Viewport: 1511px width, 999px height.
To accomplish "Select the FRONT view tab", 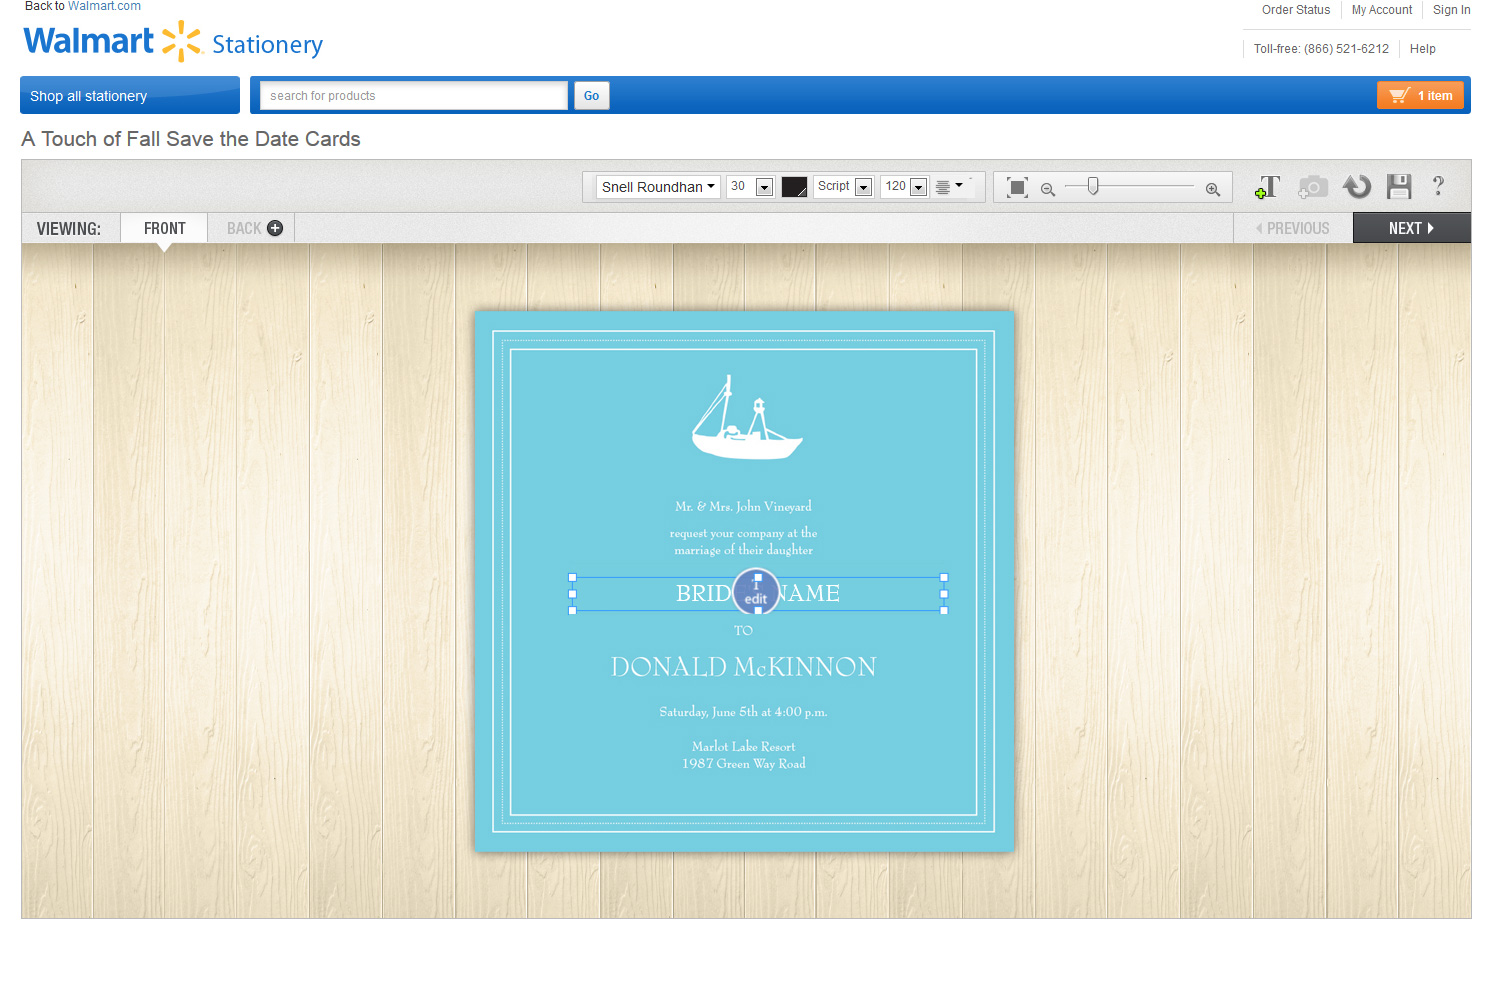I will (164, 228).
